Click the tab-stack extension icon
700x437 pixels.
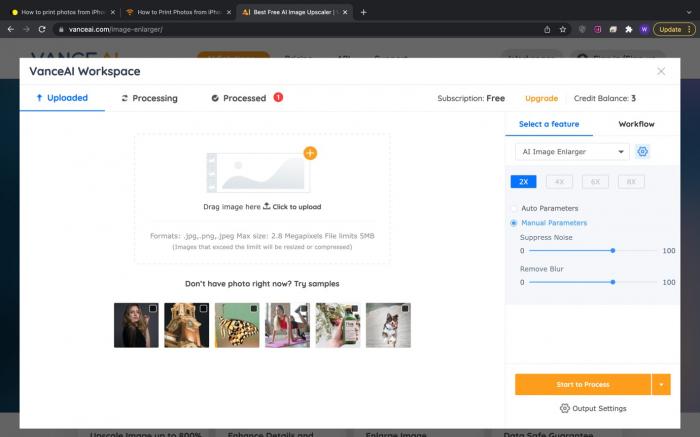click(x=613, y=29)
